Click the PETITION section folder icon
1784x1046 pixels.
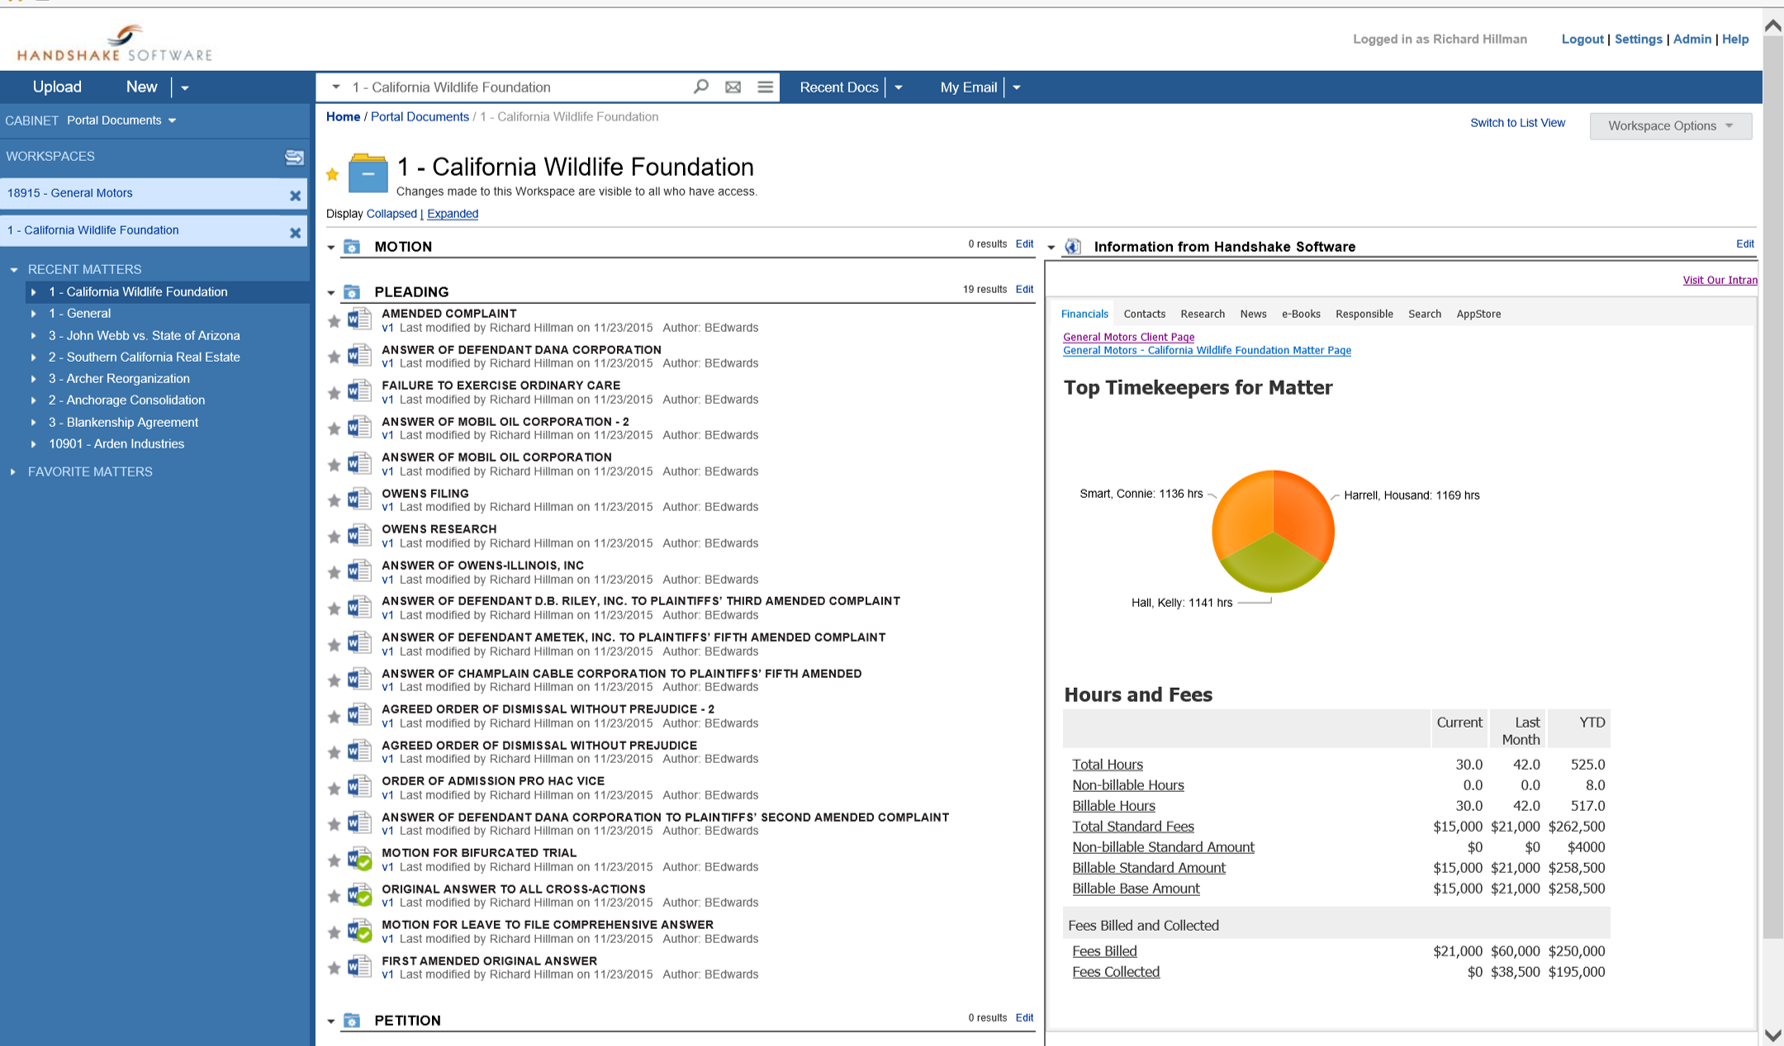pyautogui.click(x=352, y=1021)
